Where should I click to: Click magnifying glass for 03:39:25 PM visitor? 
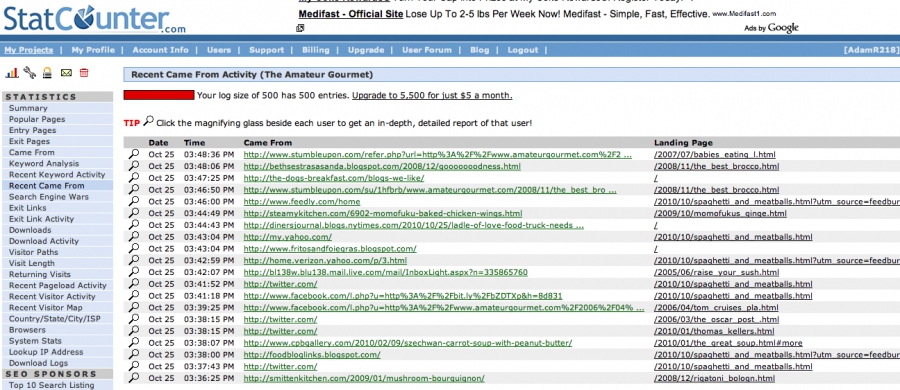coord(134,307)
